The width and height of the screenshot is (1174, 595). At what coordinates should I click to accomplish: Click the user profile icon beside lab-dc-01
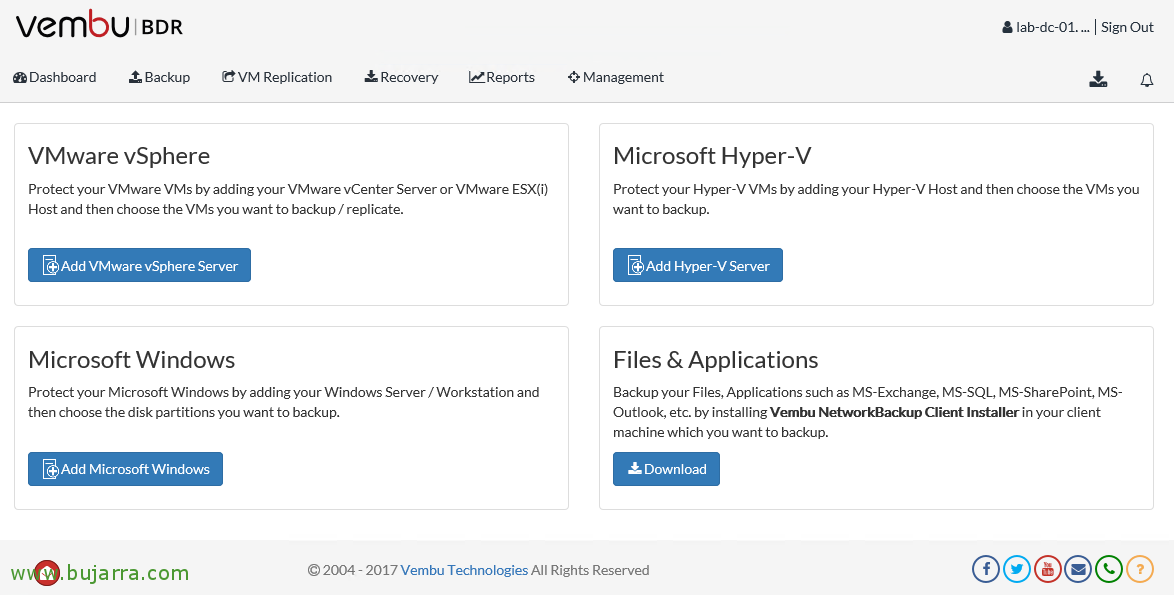[1007, 28]
